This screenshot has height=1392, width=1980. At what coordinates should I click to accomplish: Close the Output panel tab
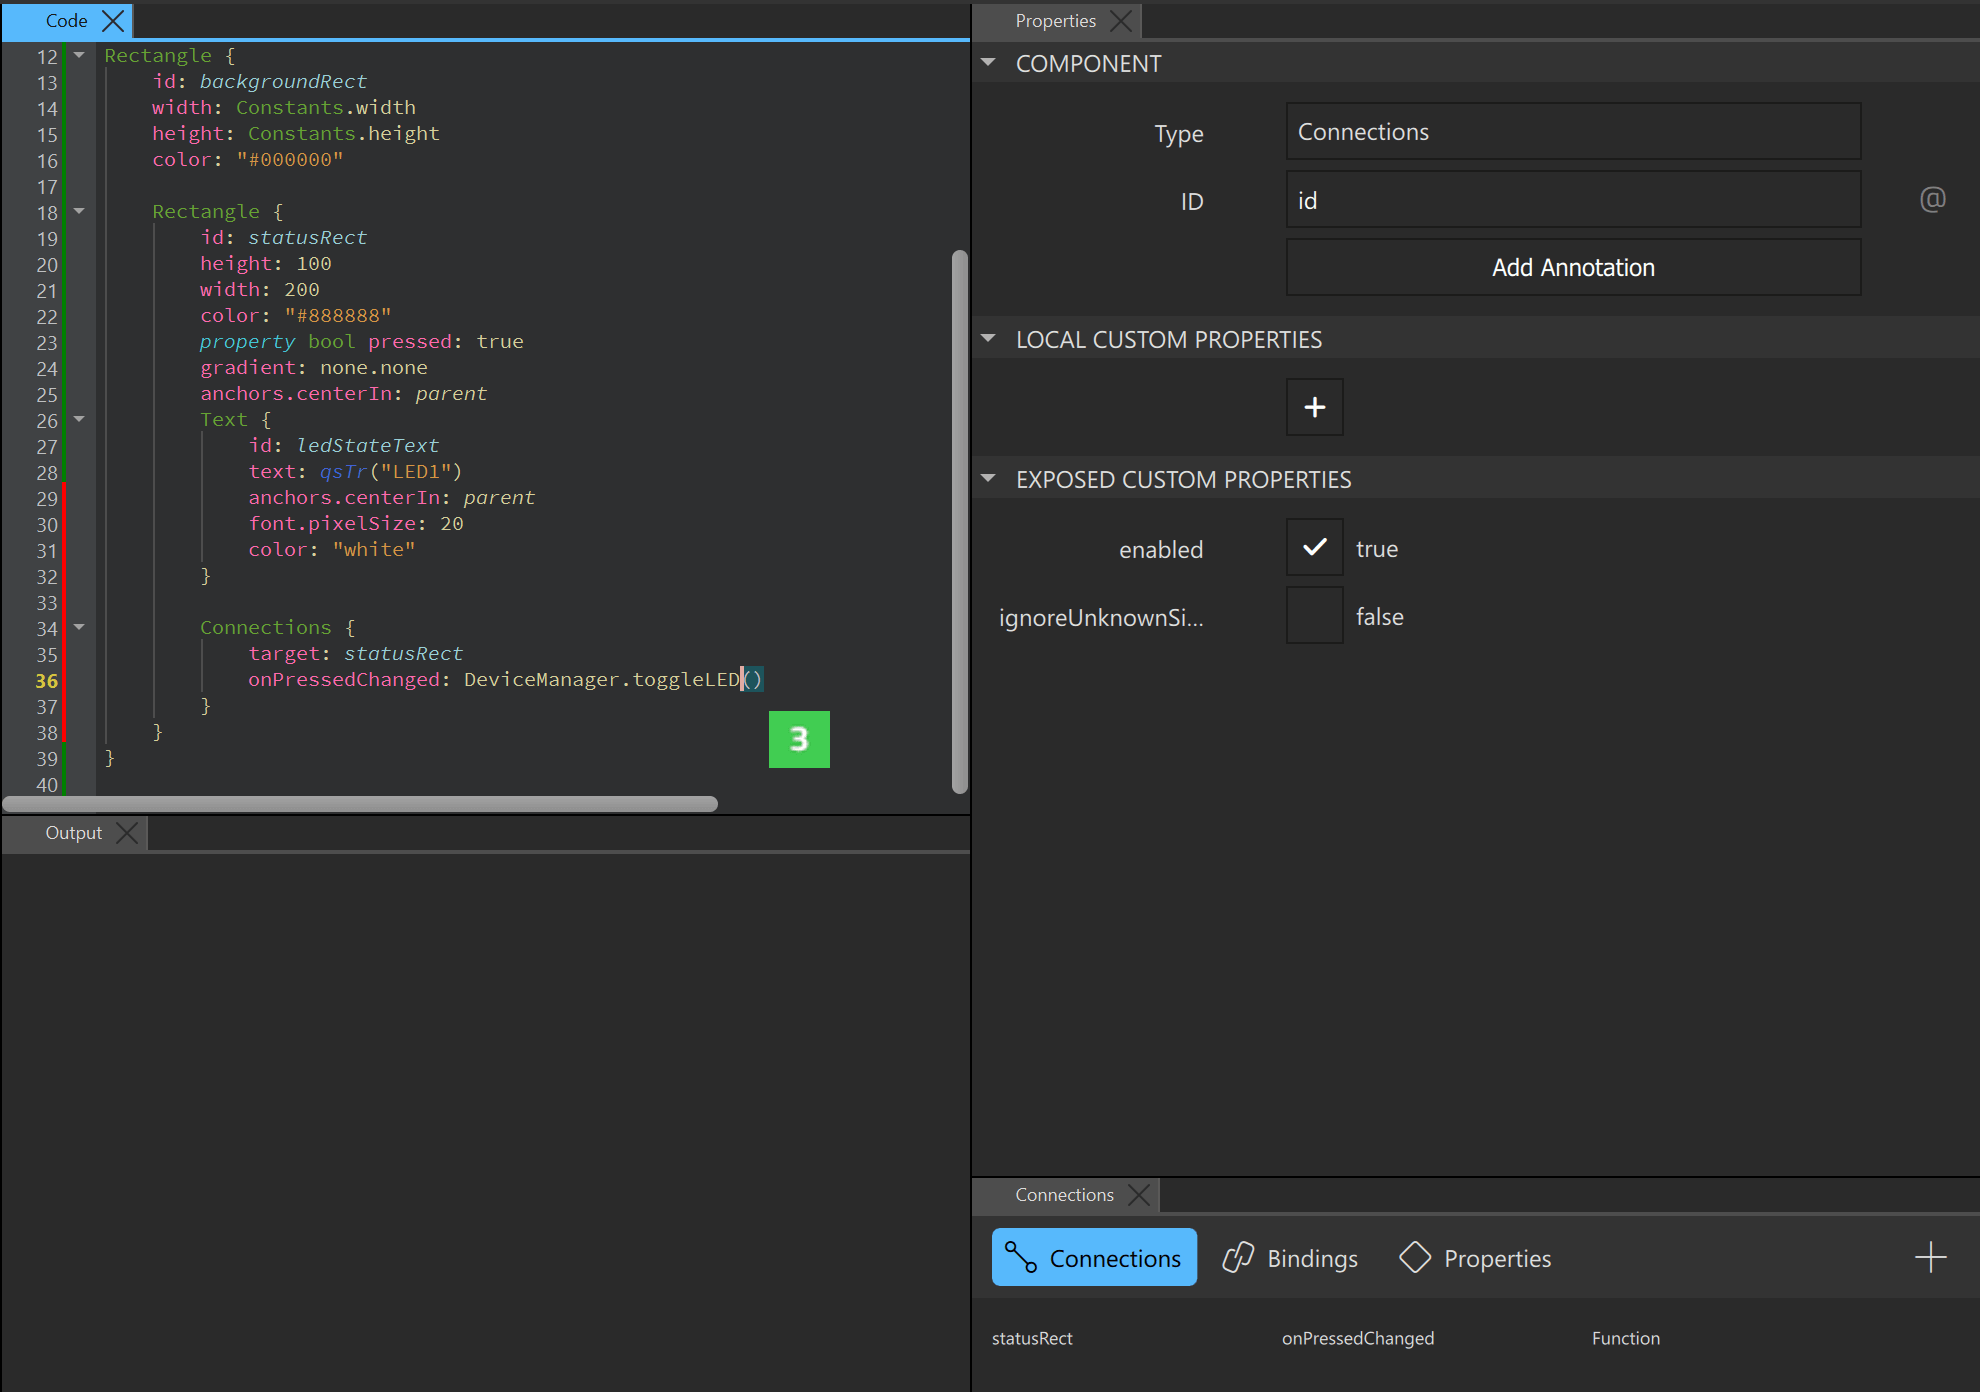click(x=127, y=833)
